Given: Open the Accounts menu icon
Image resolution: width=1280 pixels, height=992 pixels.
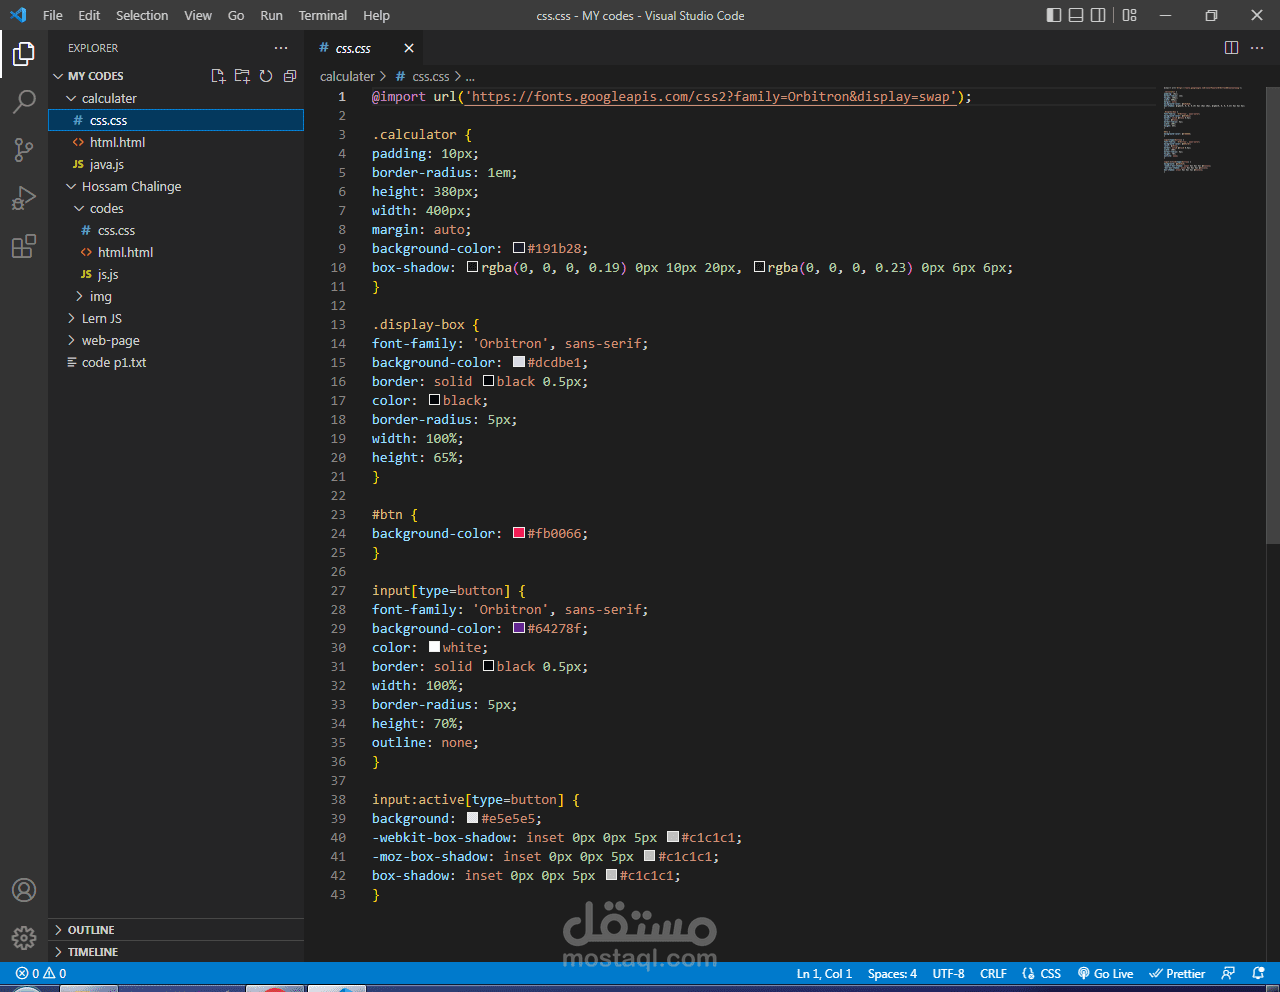Looking at the screenshot, I should tap(24, 890).
